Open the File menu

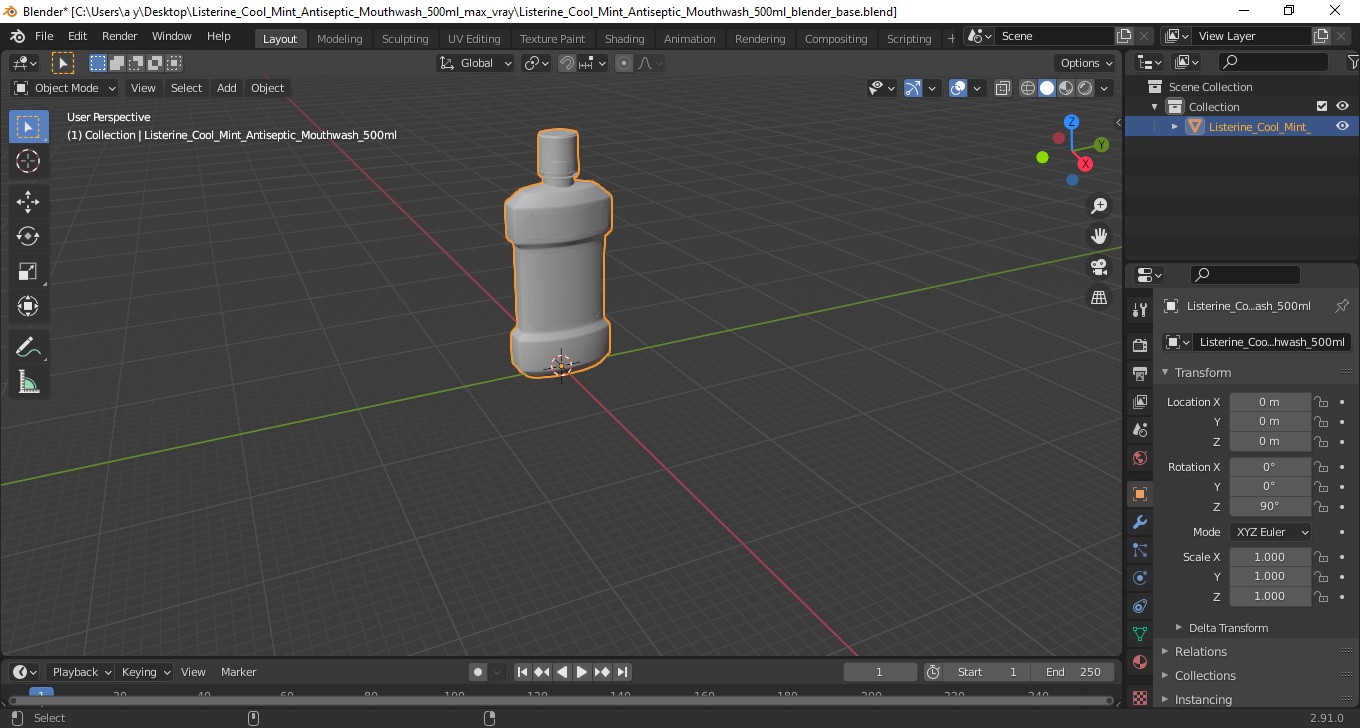click(x=44, y=36)
